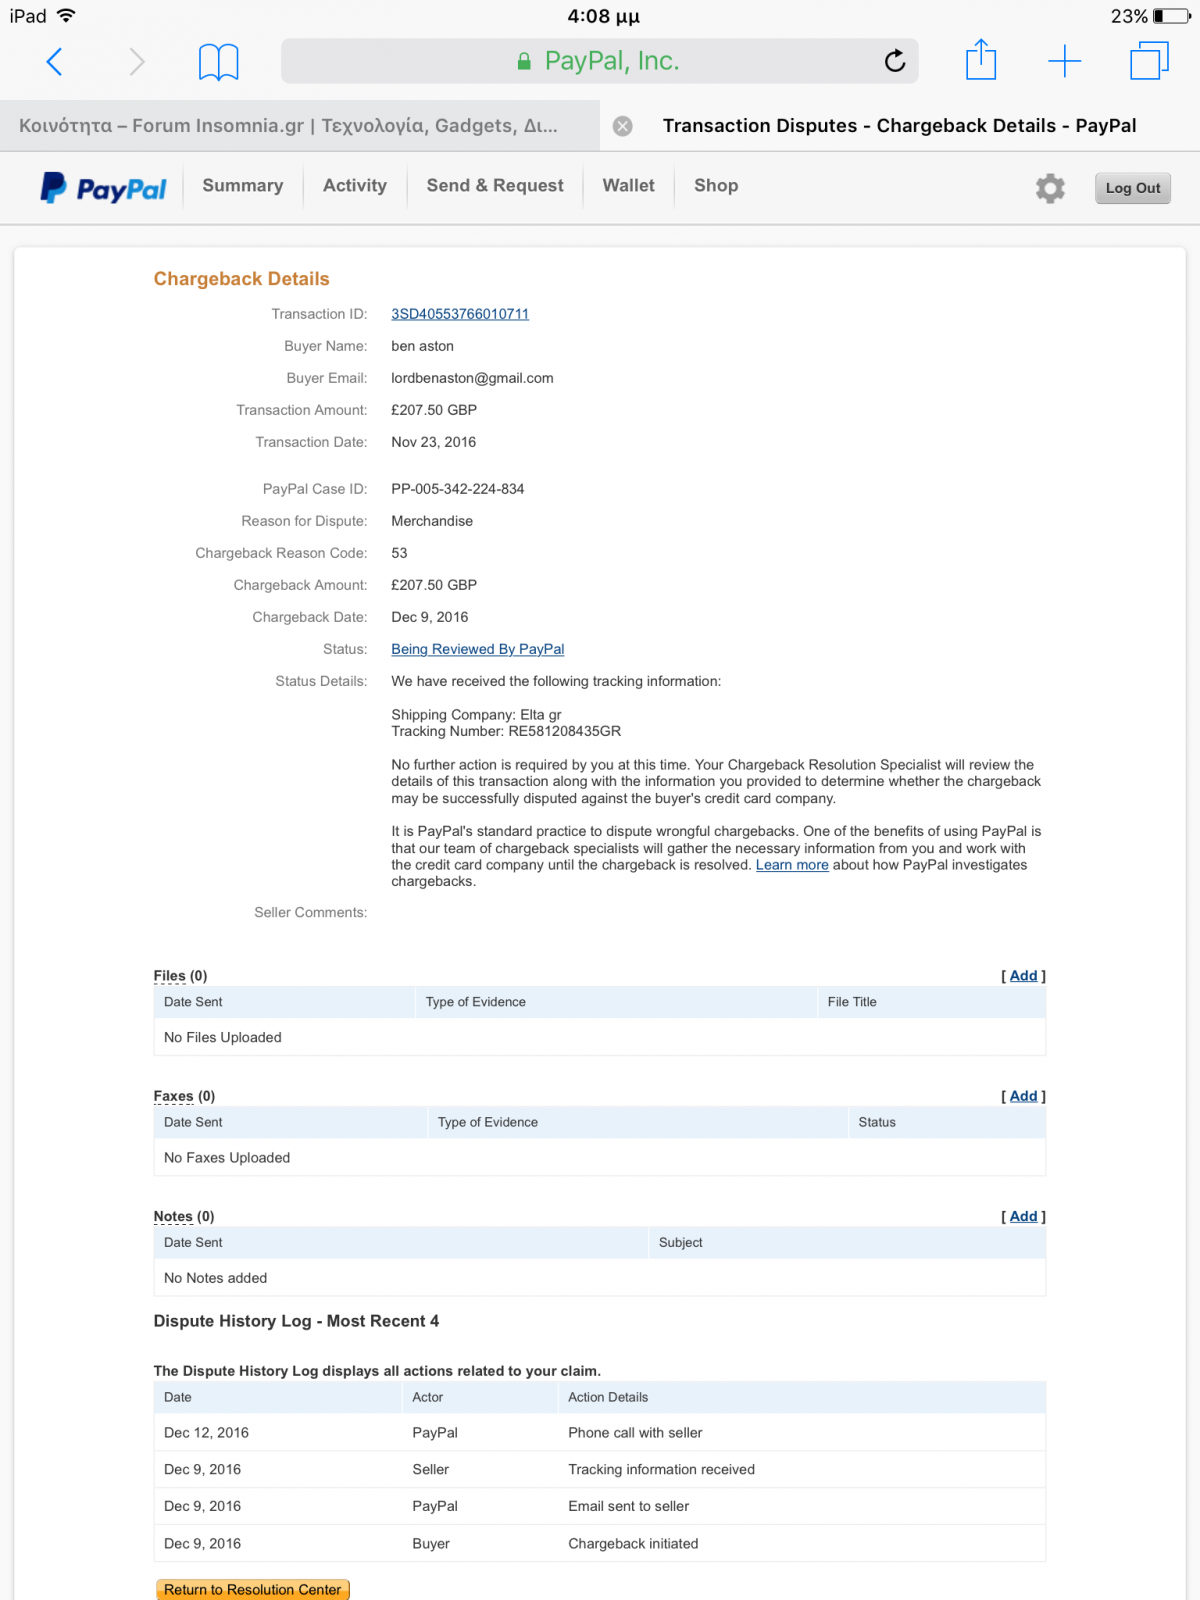The image size is (1200, 1600).
Task: Open the Safari share sheet icon
Action: [981, 60]
